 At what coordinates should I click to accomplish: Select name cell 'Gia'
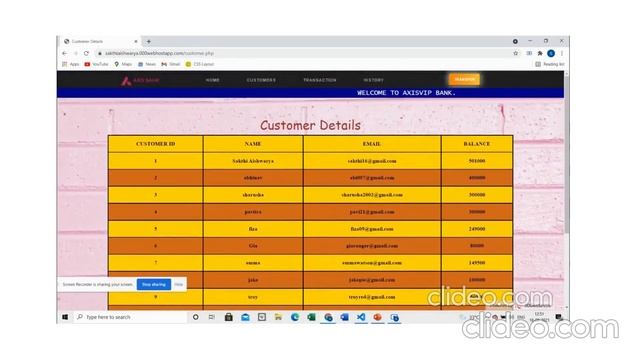click(253, 246)
